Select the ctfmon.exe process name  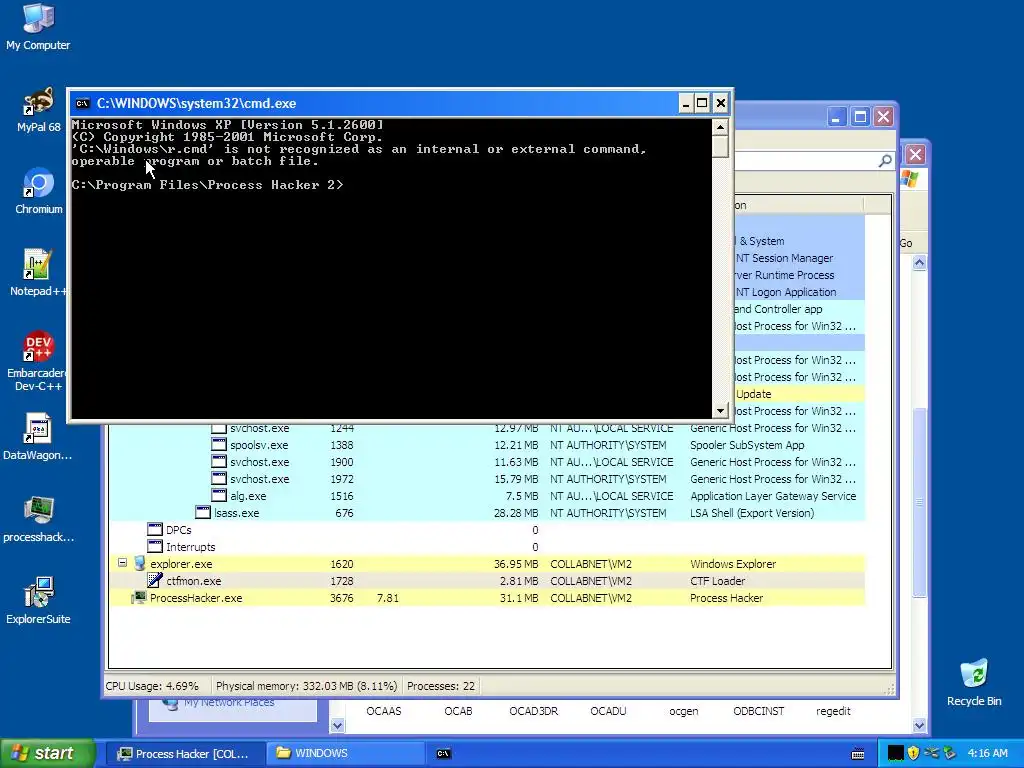pos(193,581)
